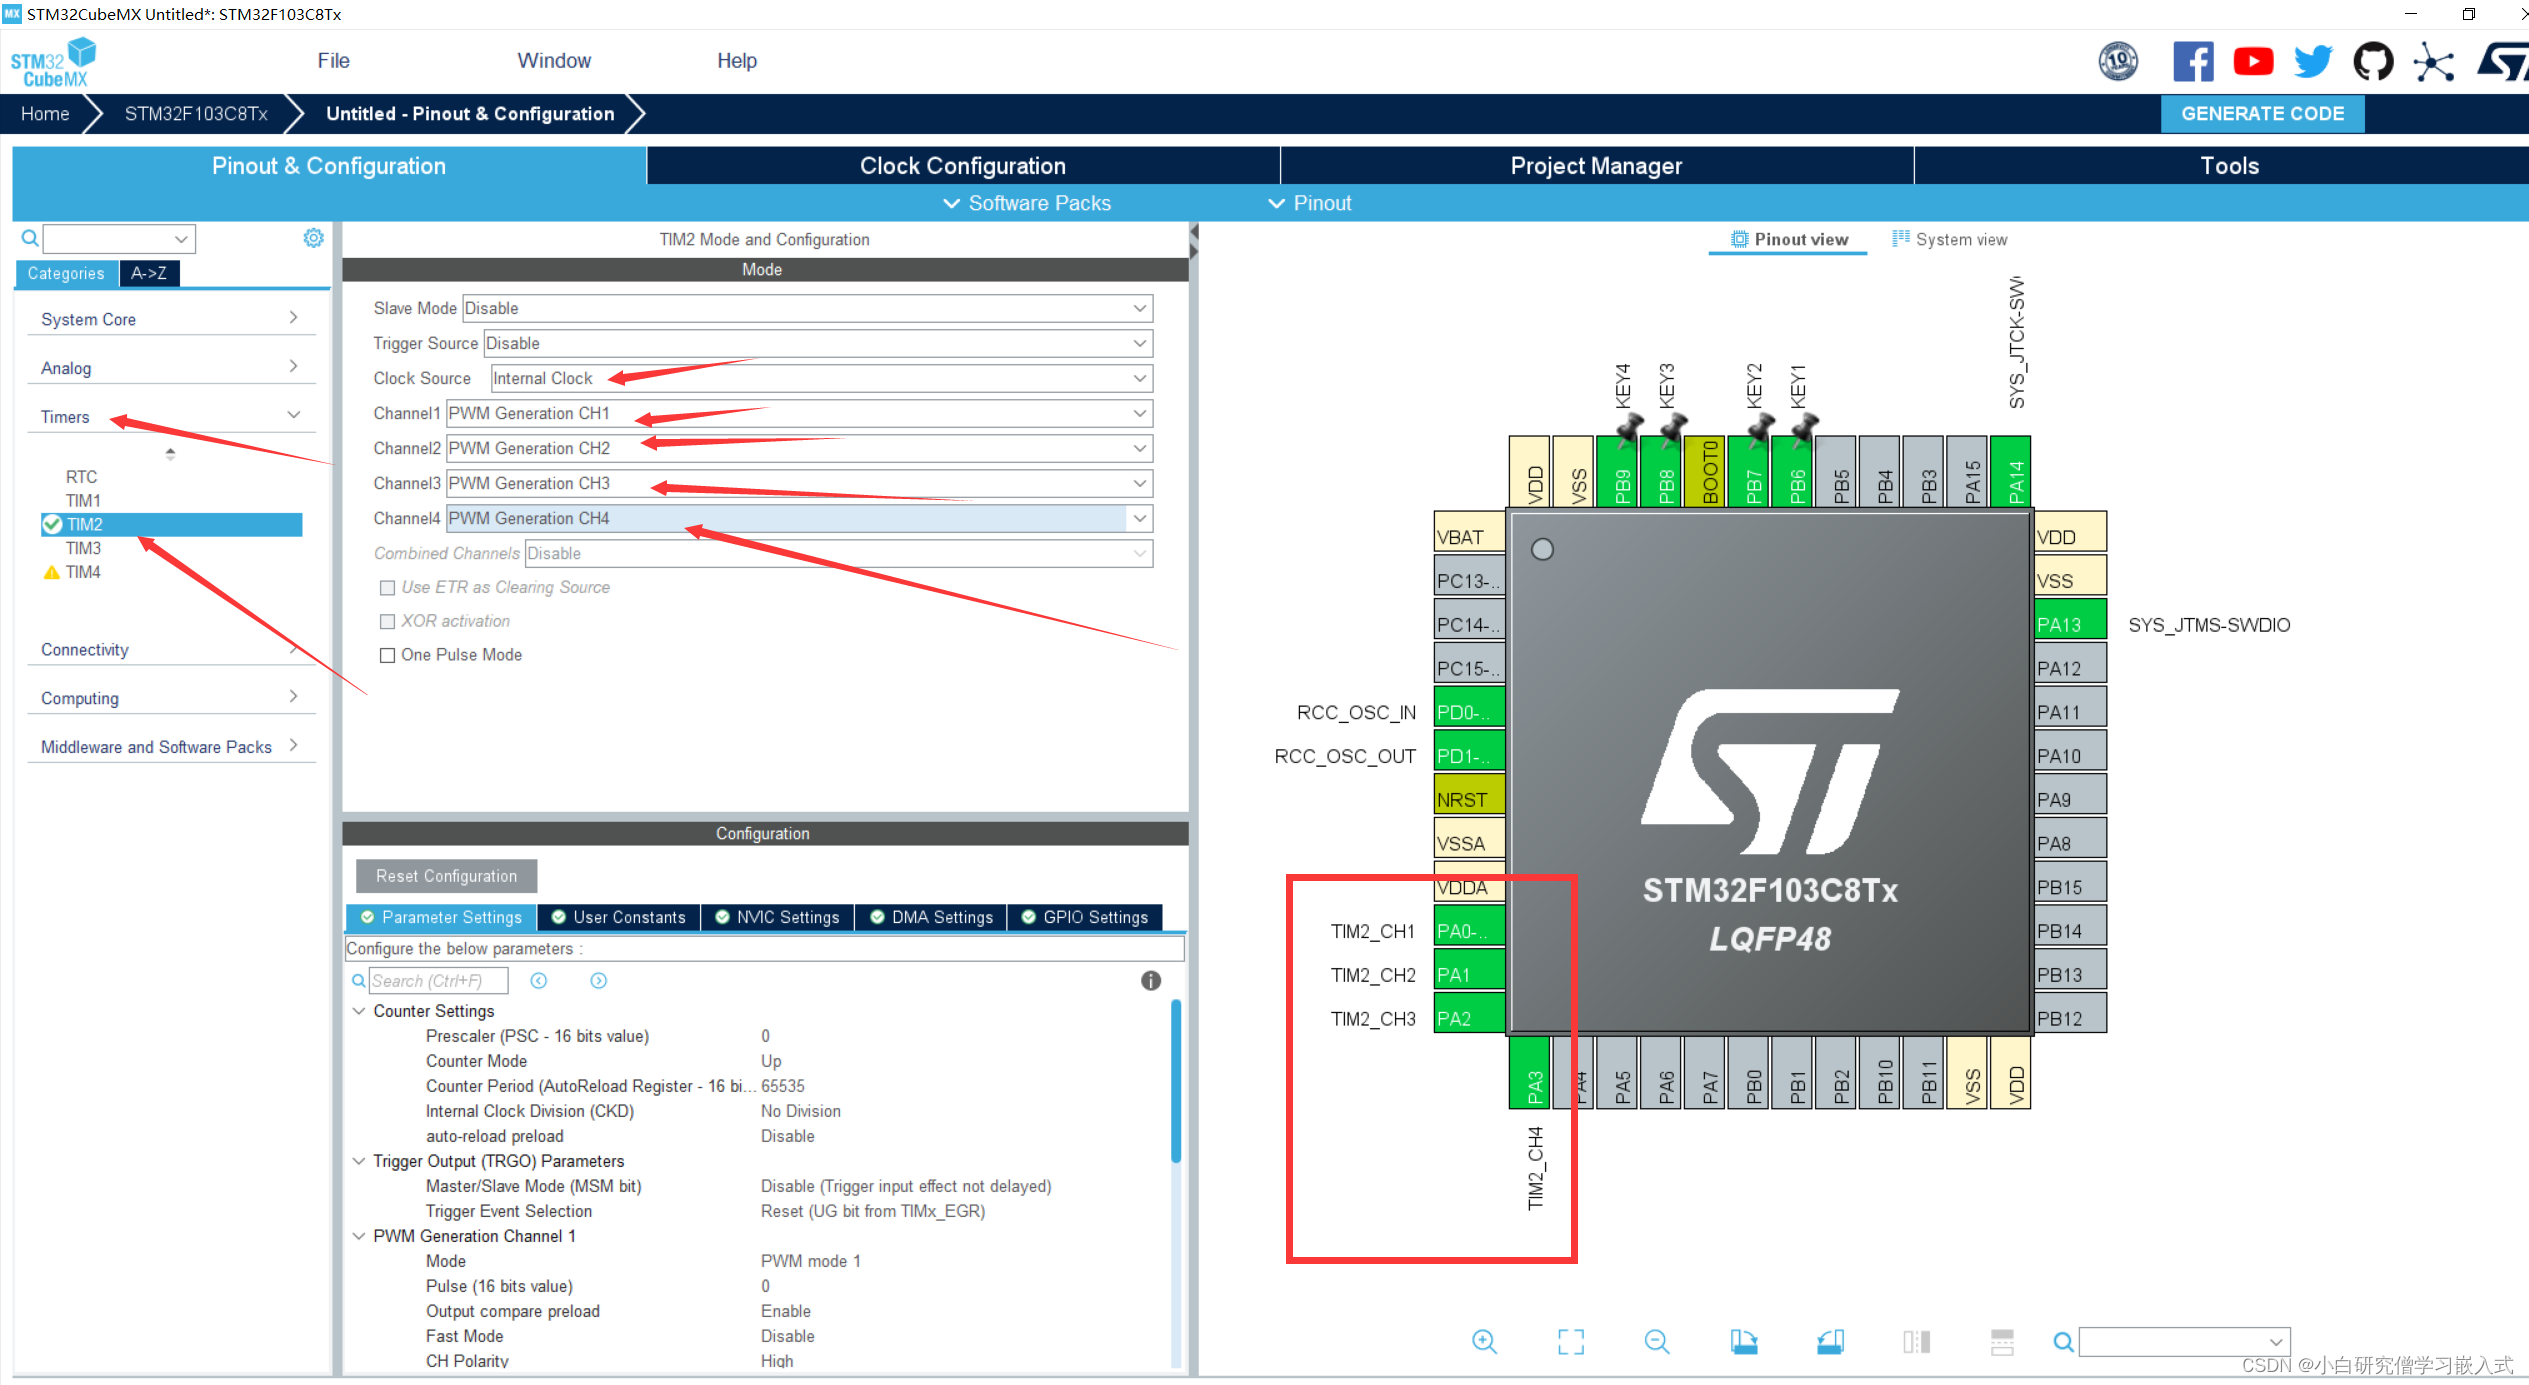
Task: Toggle XOR activation checkbox
Action: [388, 622]
